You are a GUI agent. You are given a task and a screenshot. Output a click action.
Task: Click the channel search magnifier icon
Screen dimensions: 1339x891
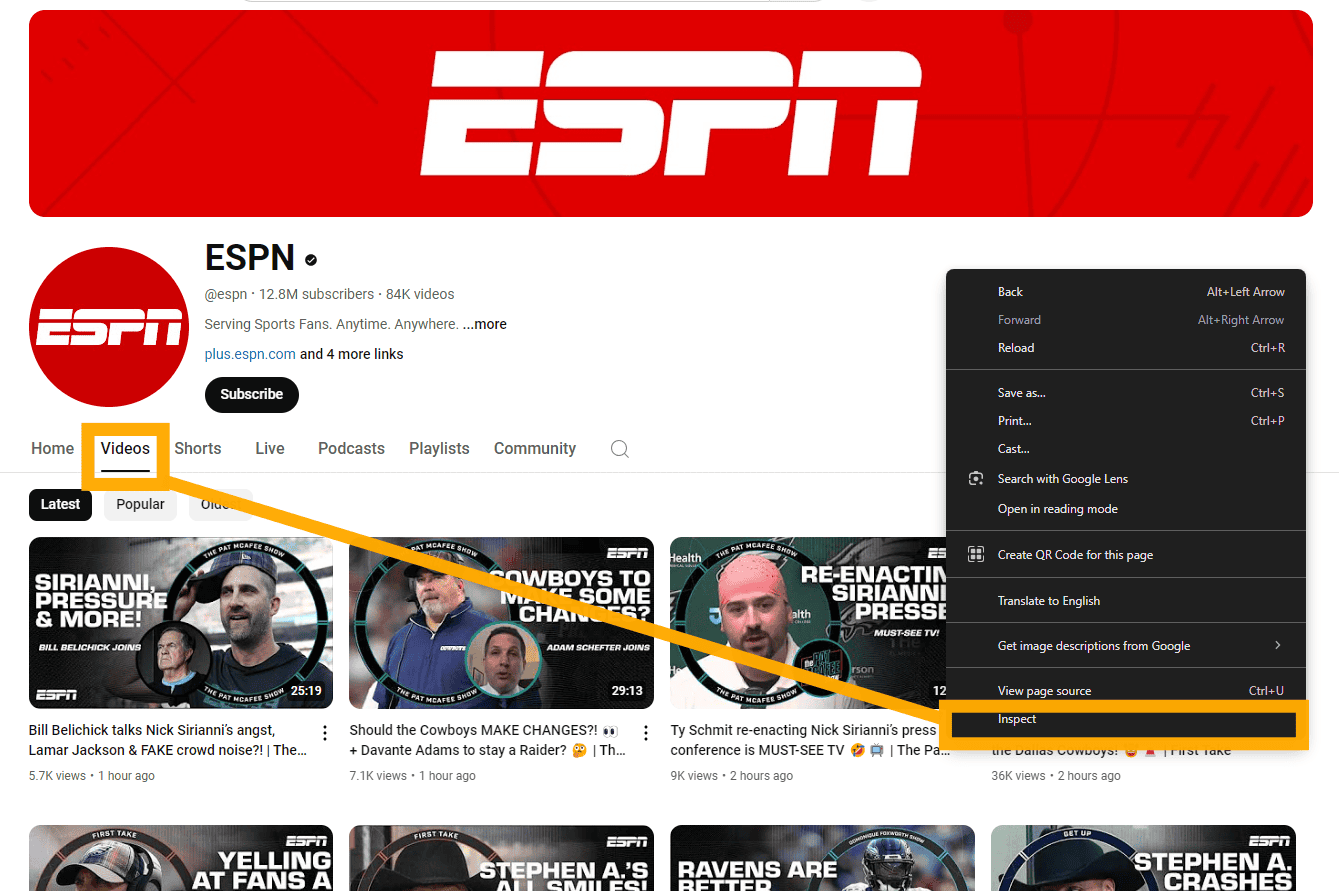point(620,449)
